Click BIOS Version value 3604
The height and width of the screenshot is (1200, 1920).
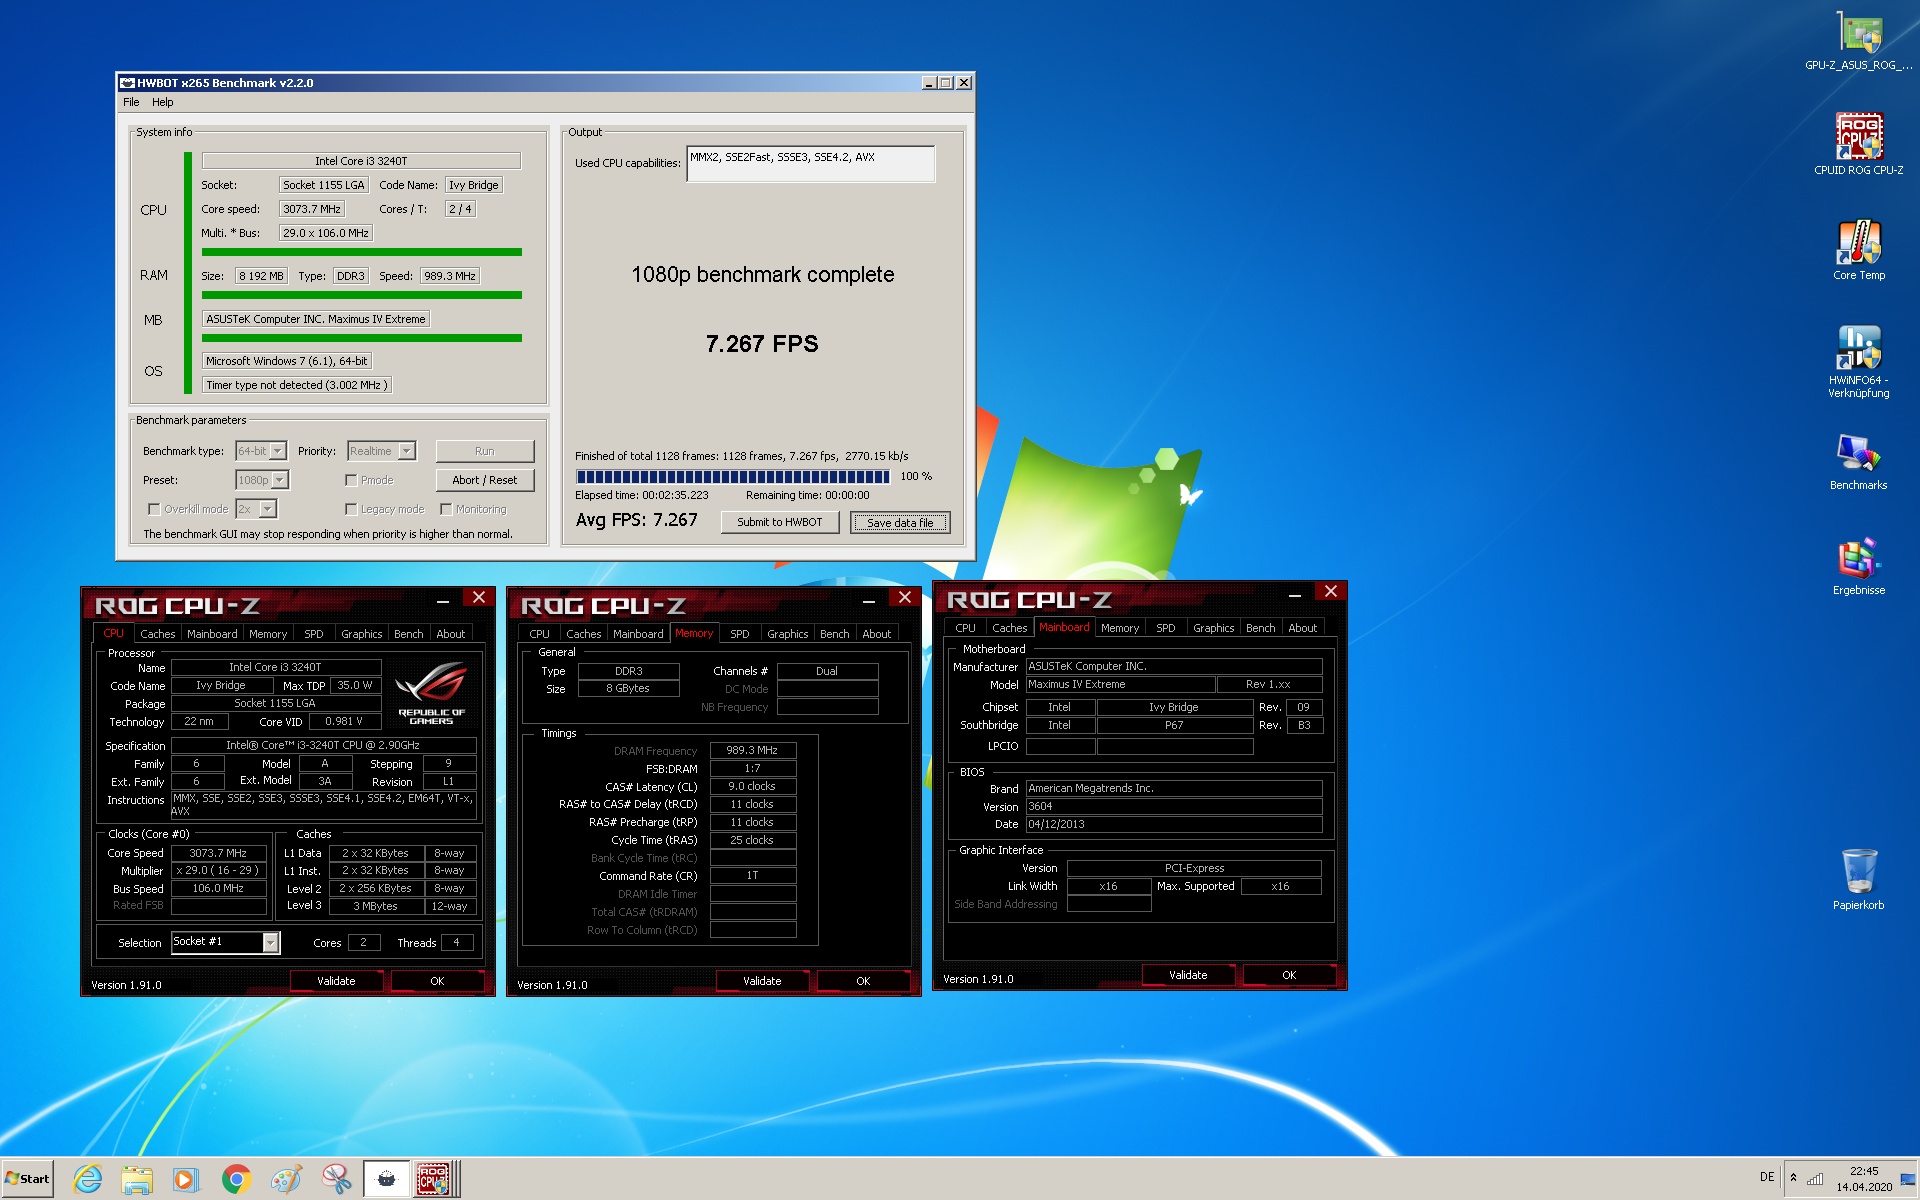(1174, 806)
